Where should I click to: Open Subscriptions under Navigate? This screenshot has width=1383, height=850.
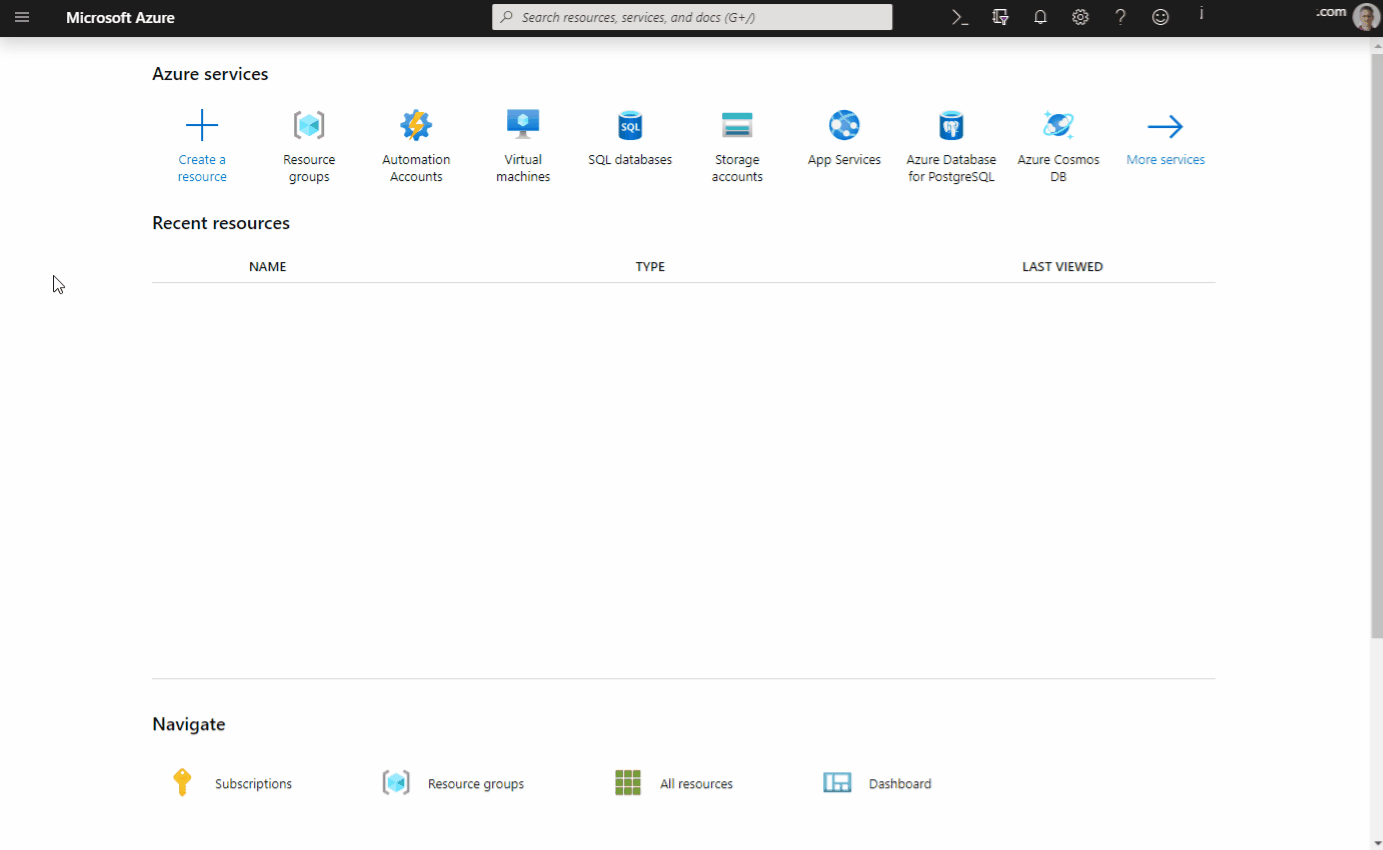click(x=252, y=783)
